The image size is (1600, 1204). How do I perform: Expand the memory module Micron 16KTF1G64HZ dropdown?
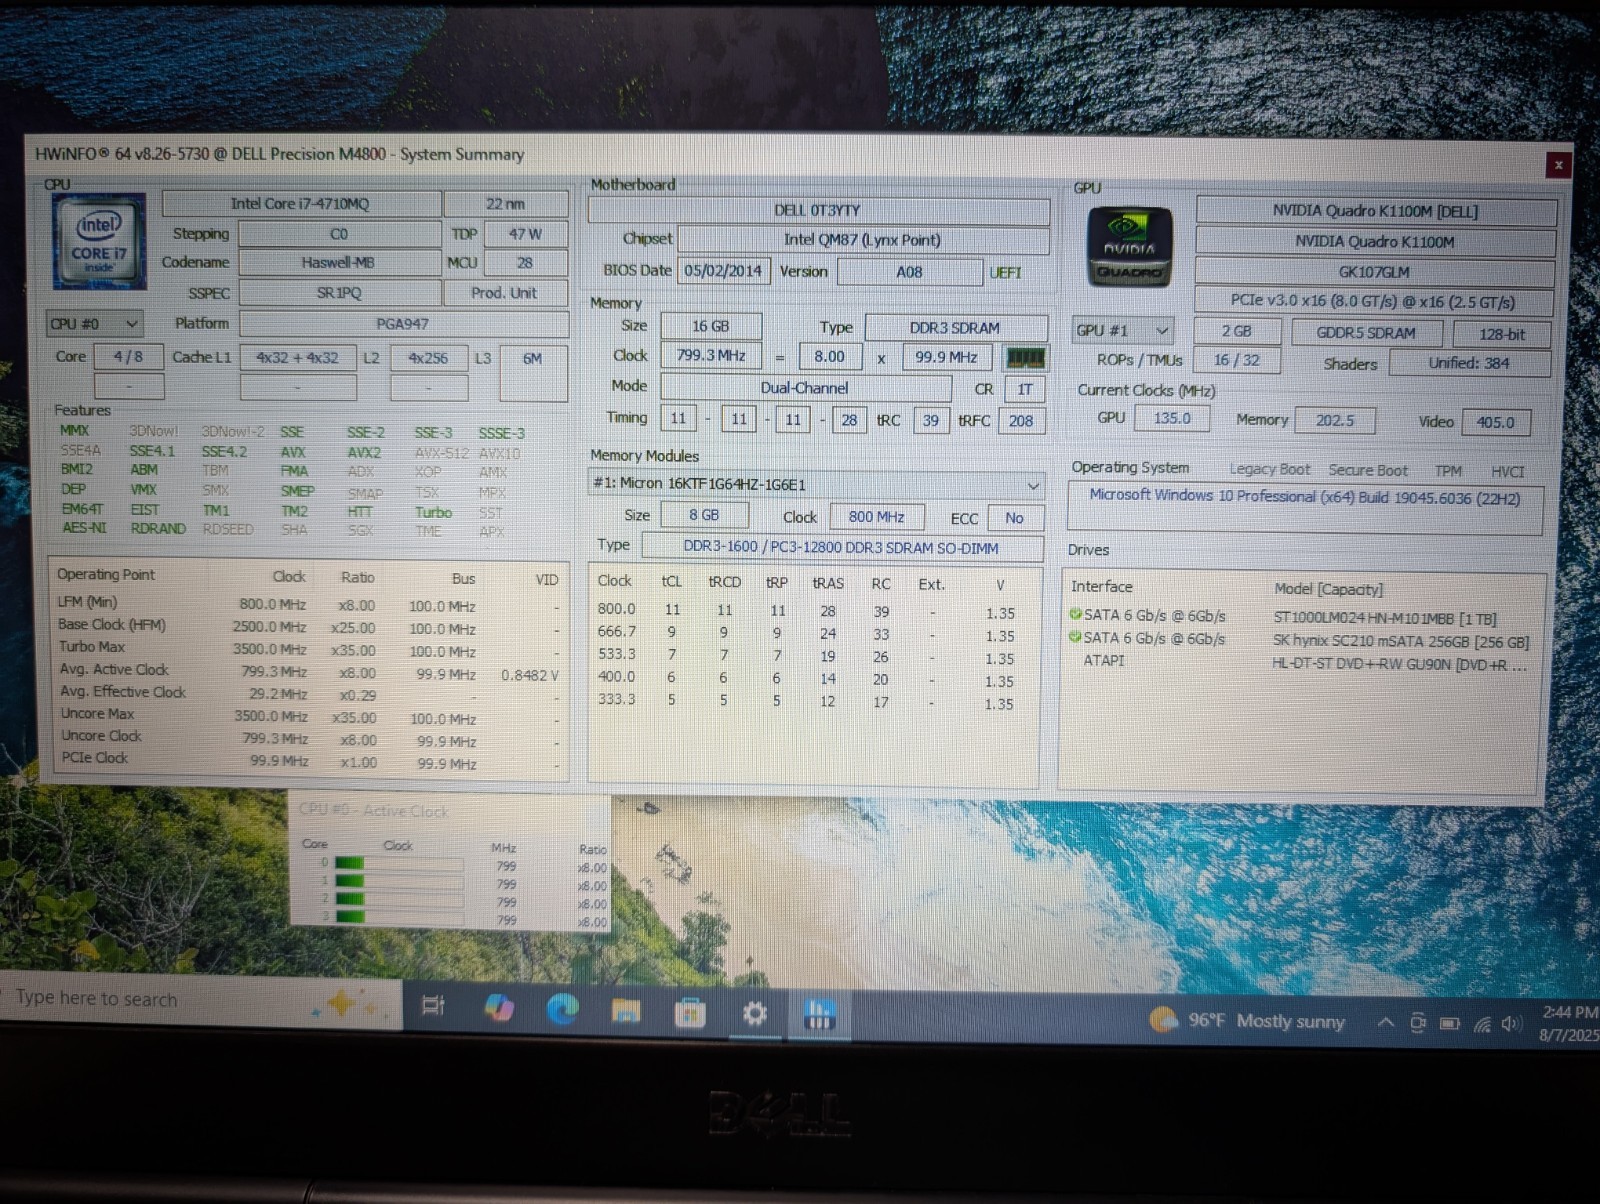(816, 484)
